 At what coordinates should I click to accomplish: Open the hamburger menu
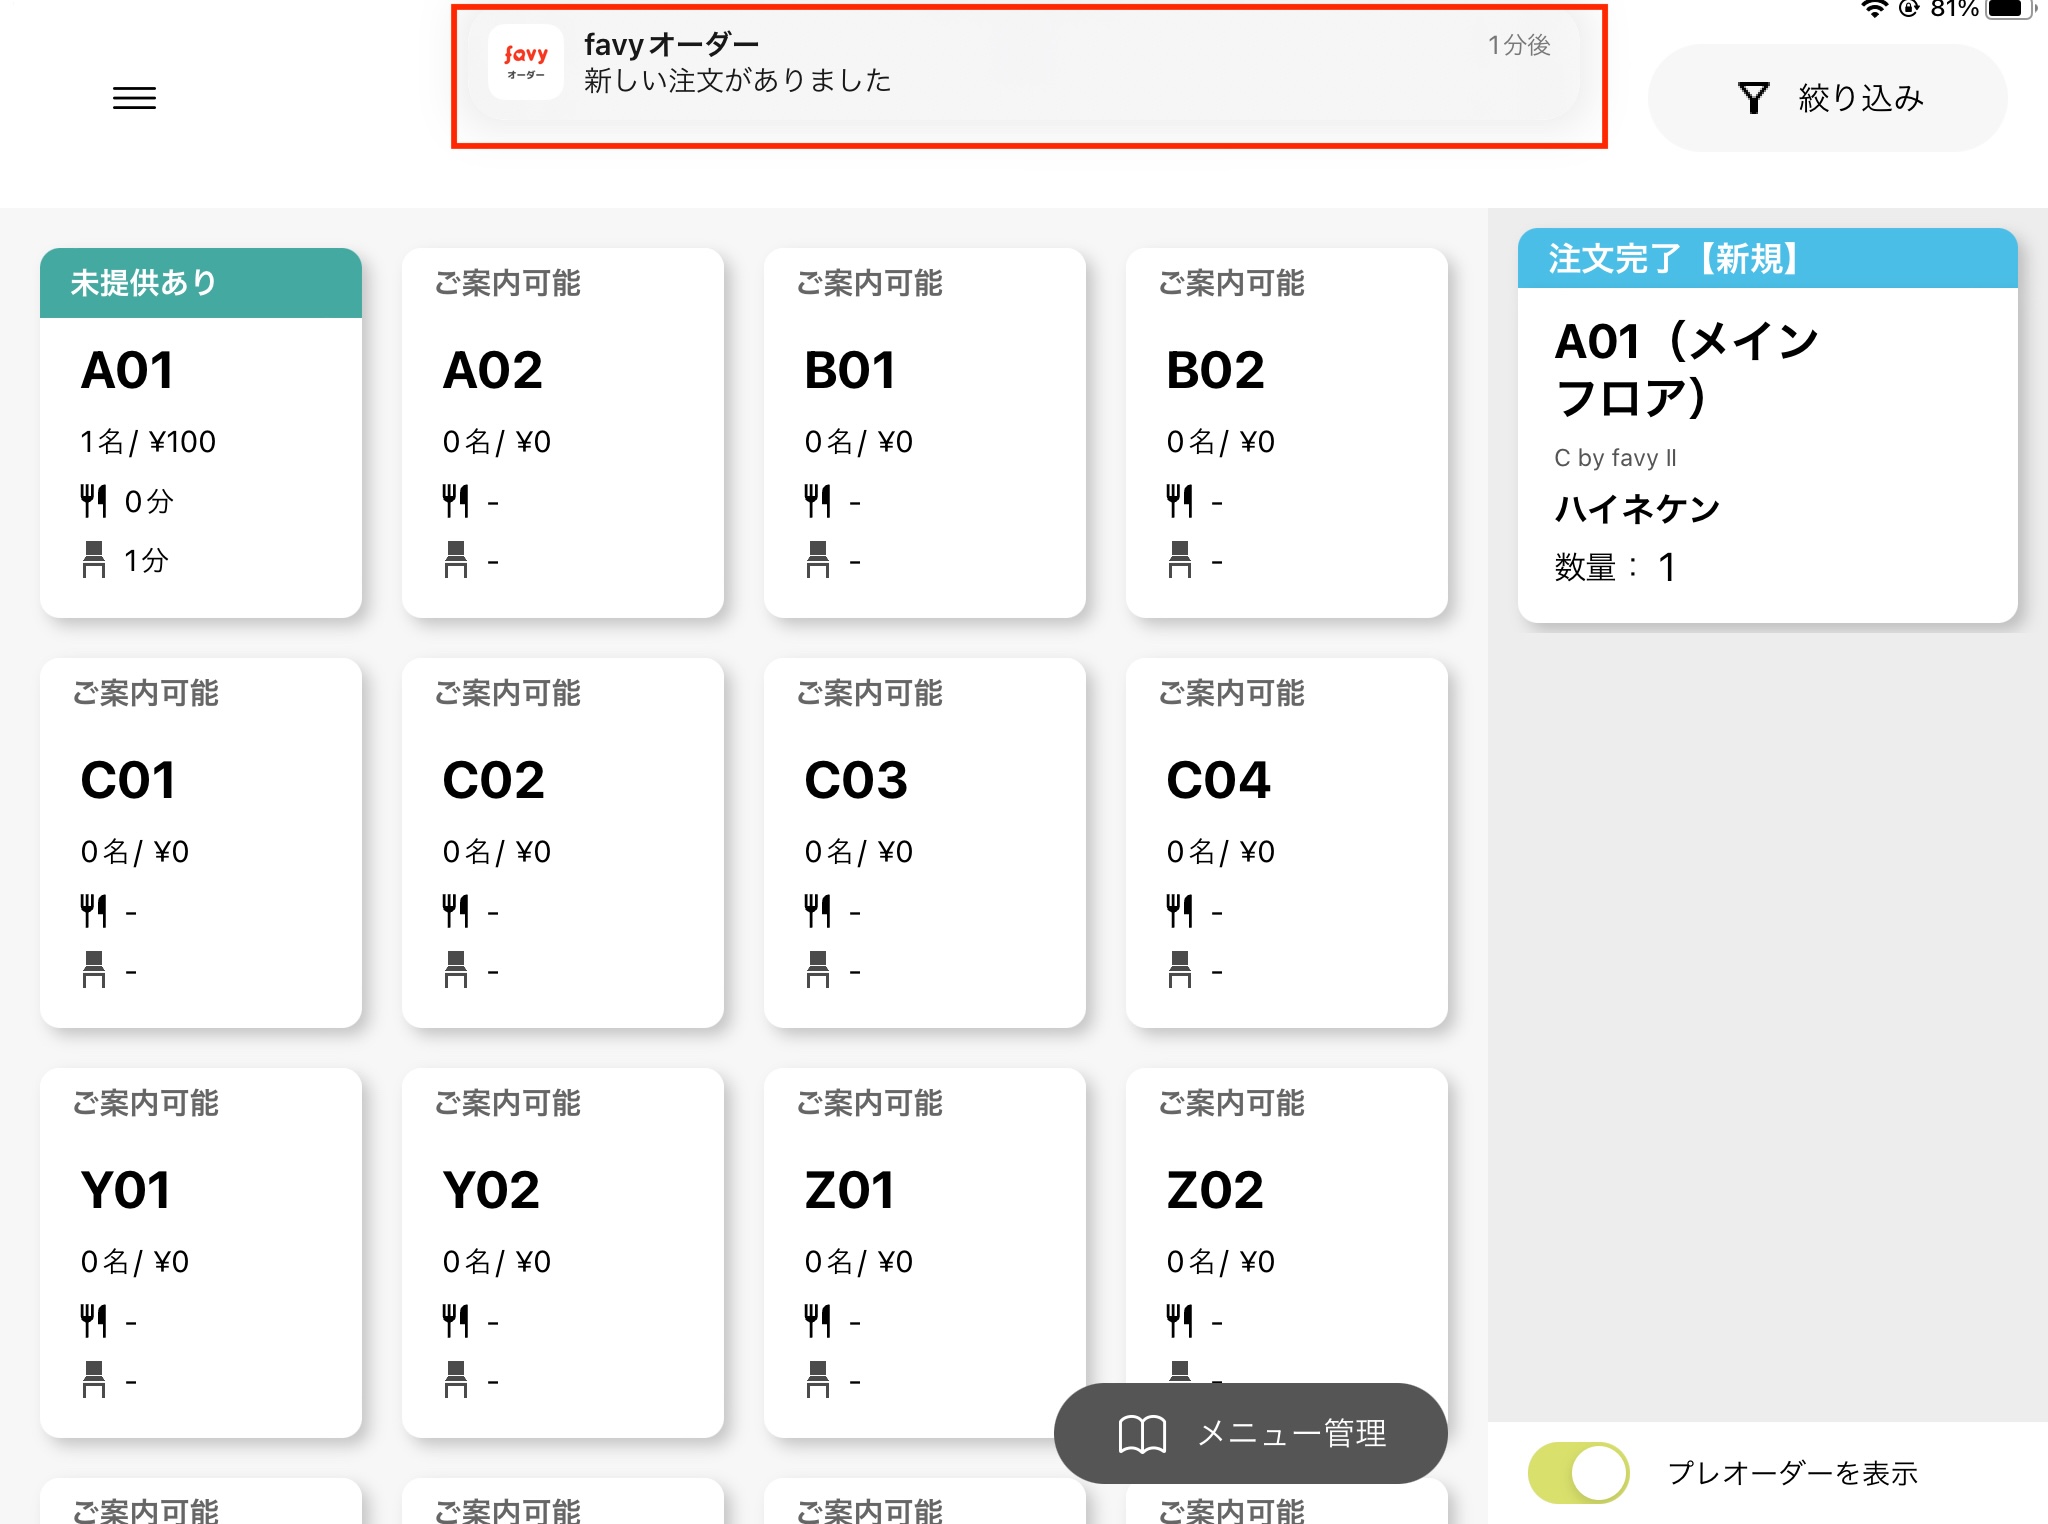pyautogui.click(x=134, y=98)
